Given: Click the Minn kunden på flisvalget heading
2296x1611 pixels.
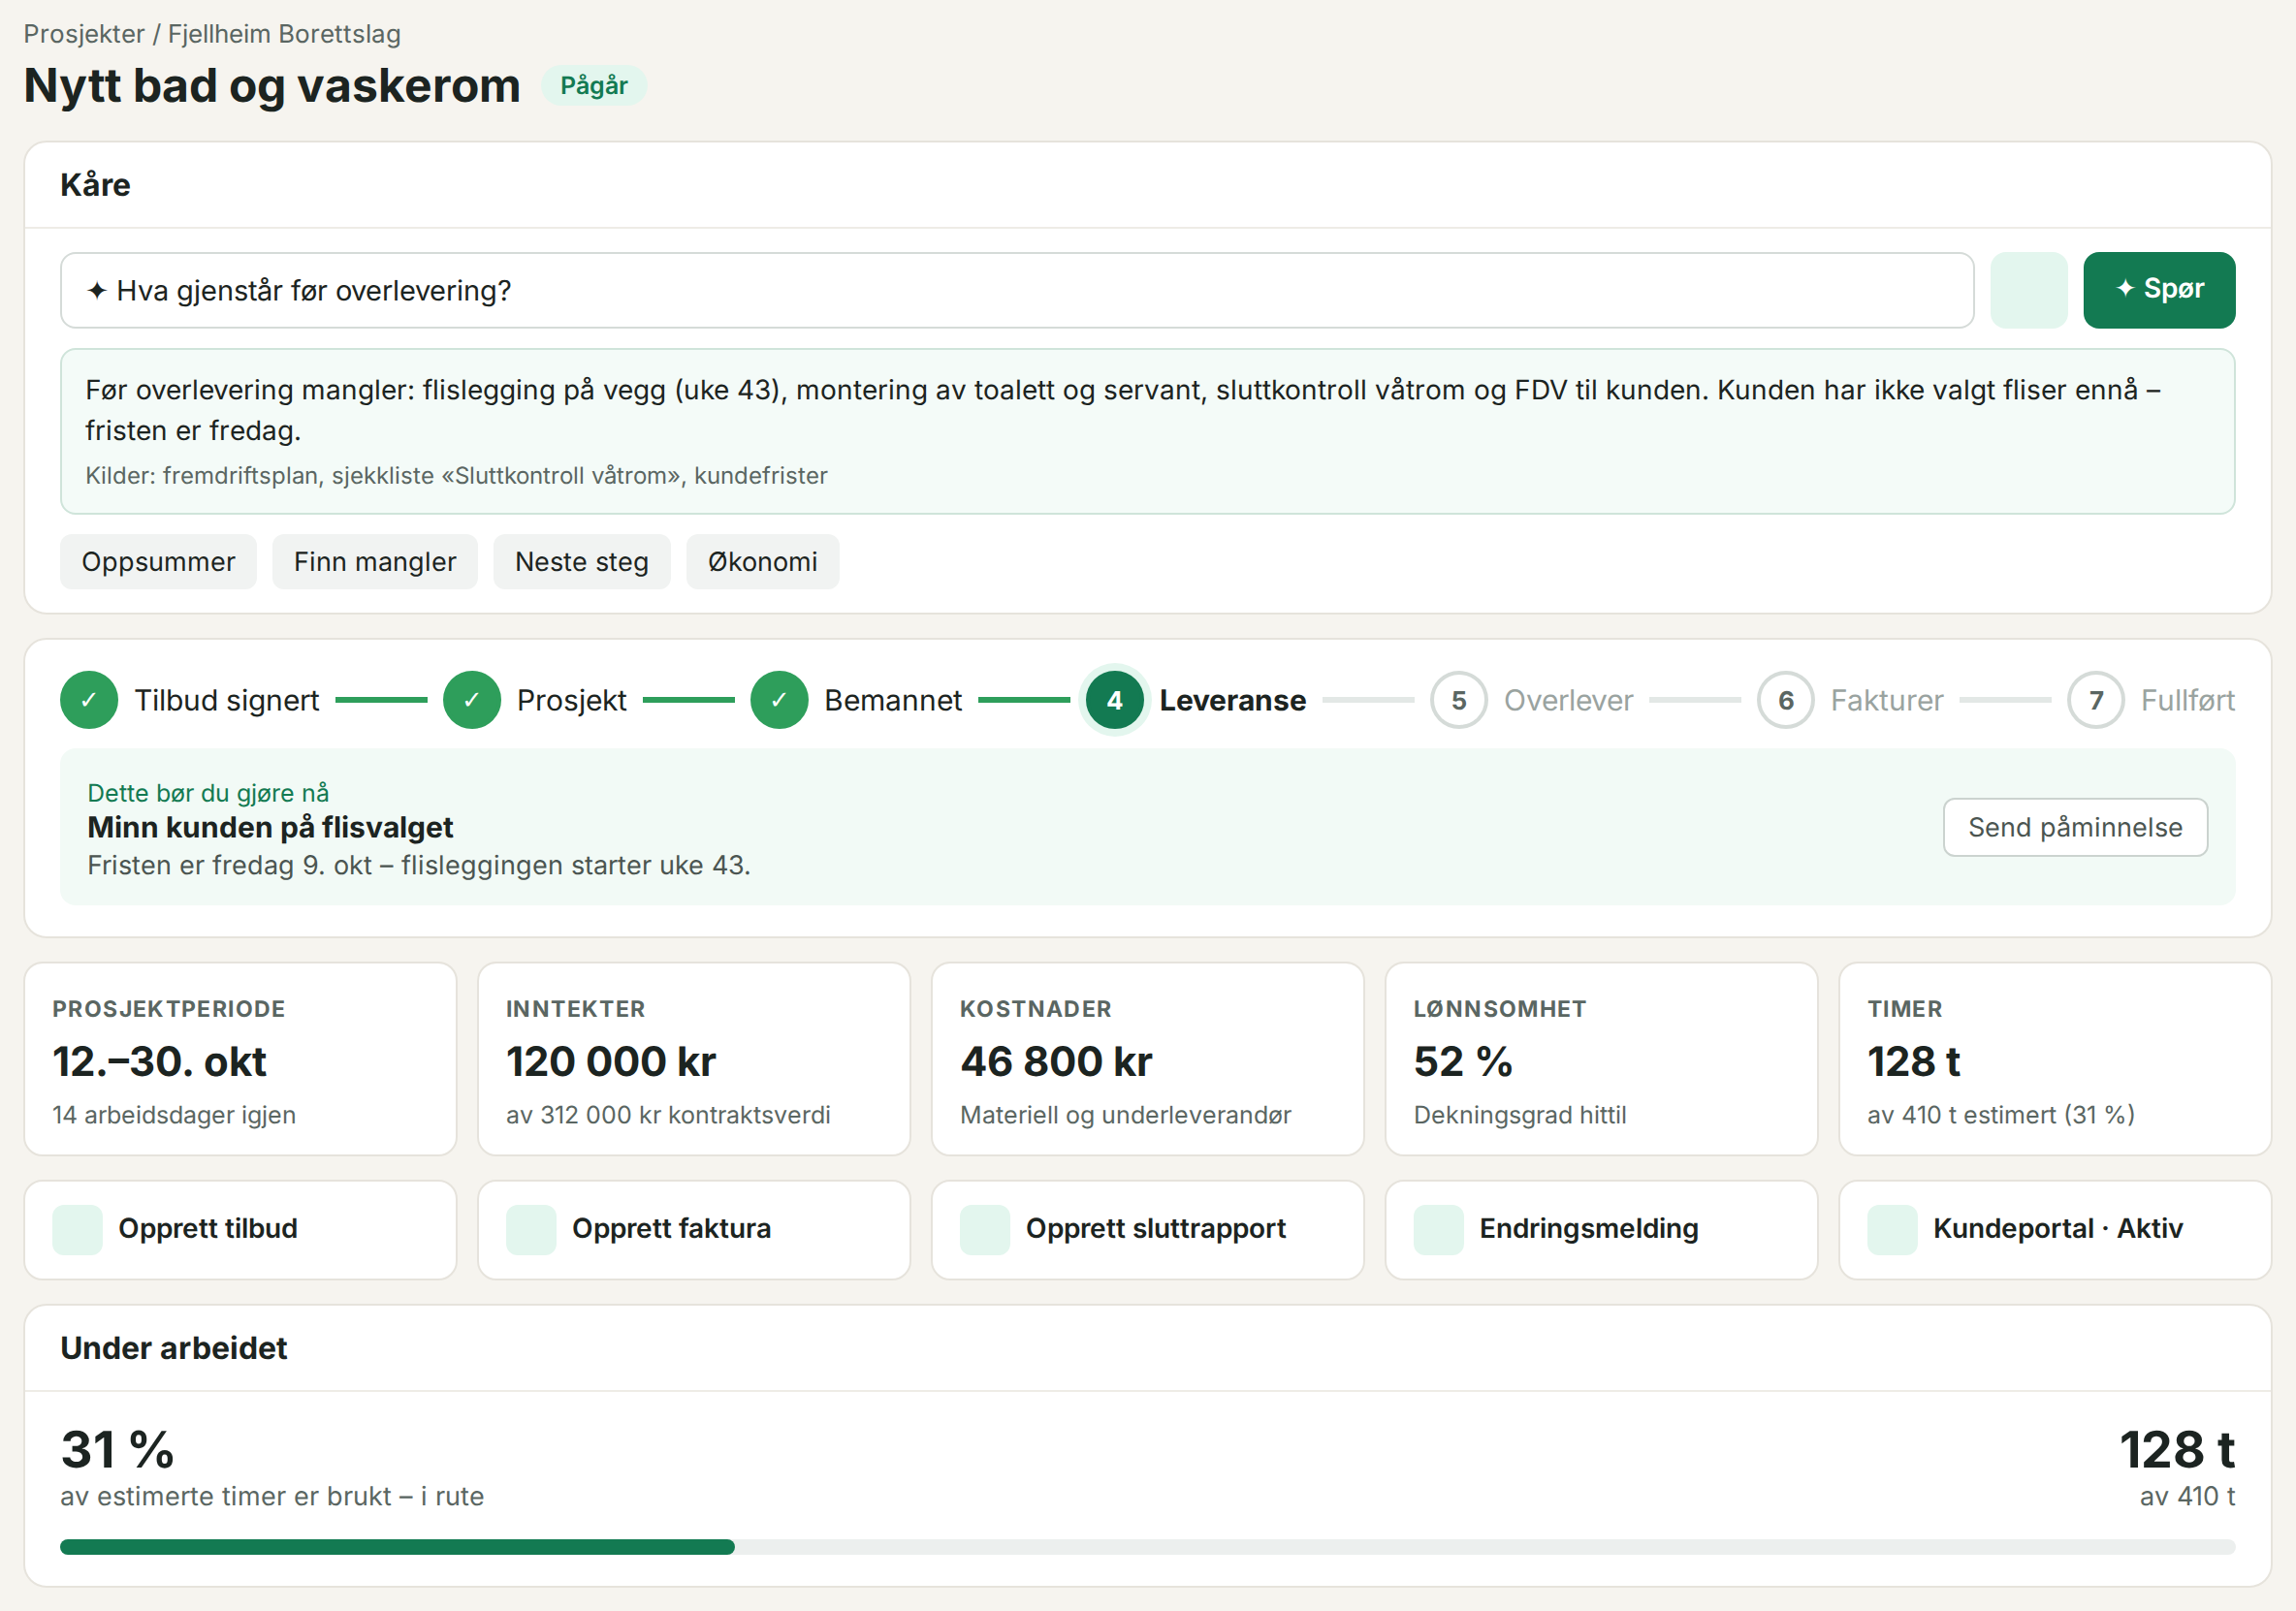Looking at the screenshot, I should [x=270, y=828].
